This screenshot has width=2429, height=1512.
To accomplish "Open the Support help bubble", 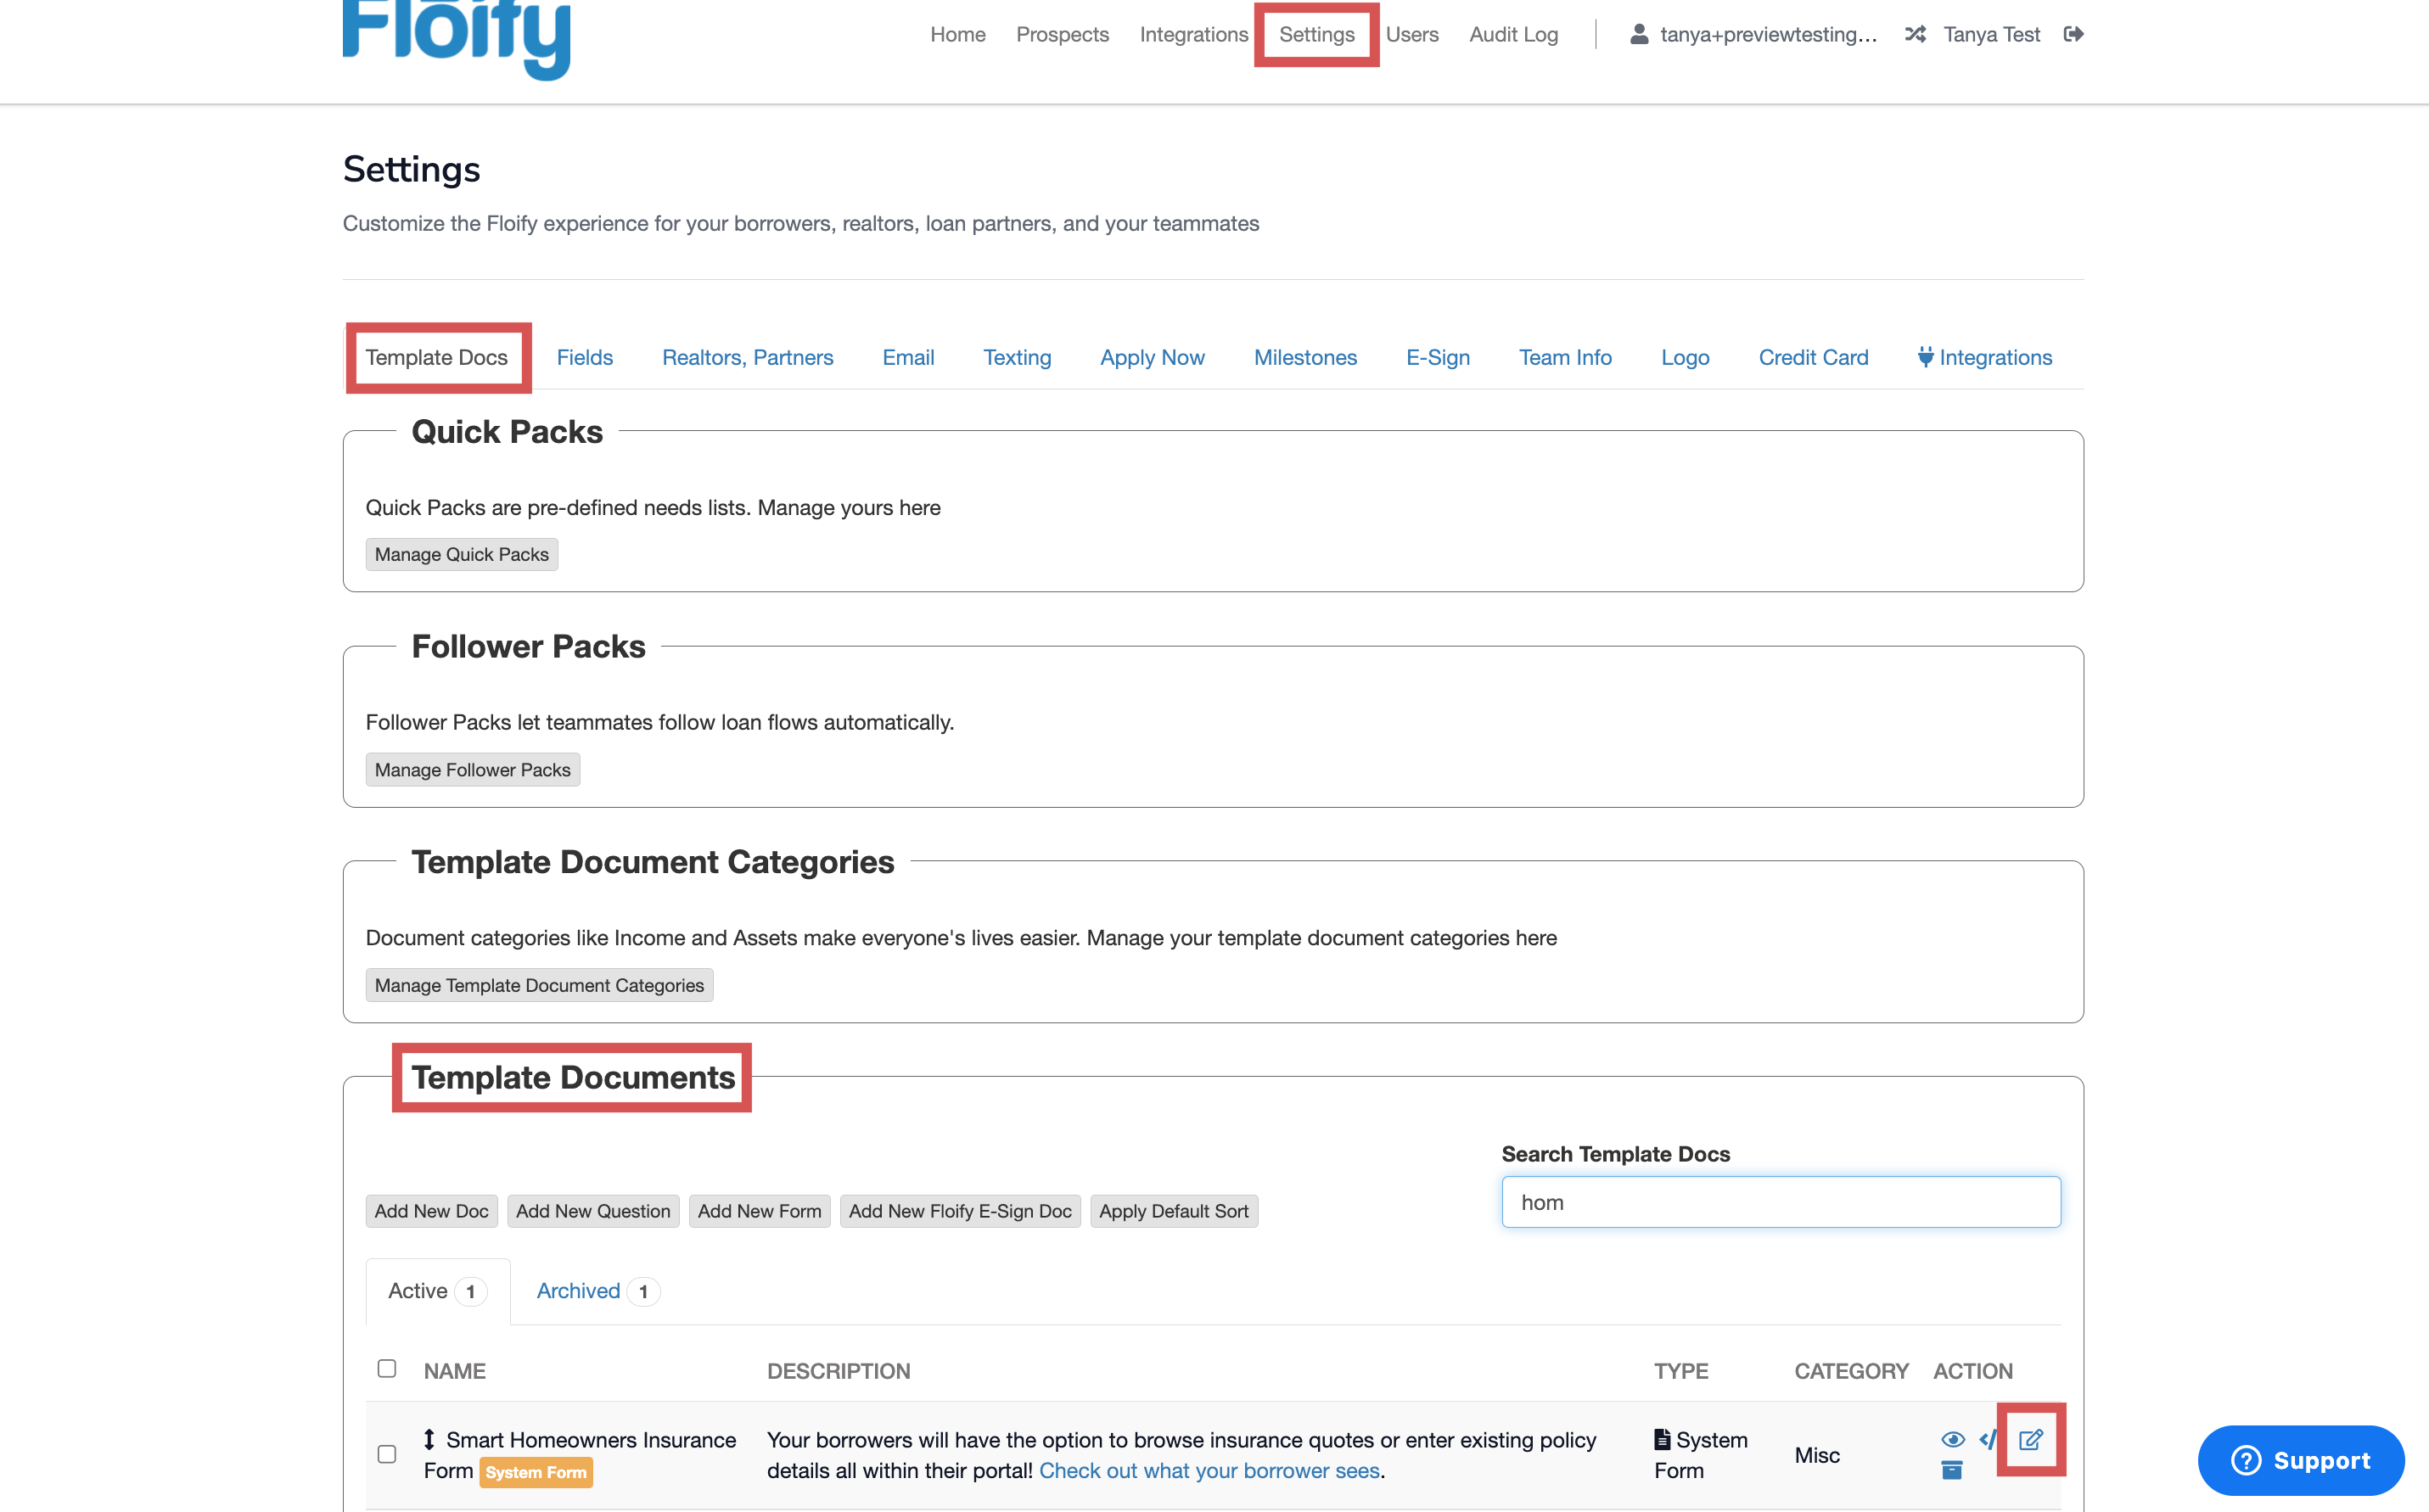I will 2300,1460.
